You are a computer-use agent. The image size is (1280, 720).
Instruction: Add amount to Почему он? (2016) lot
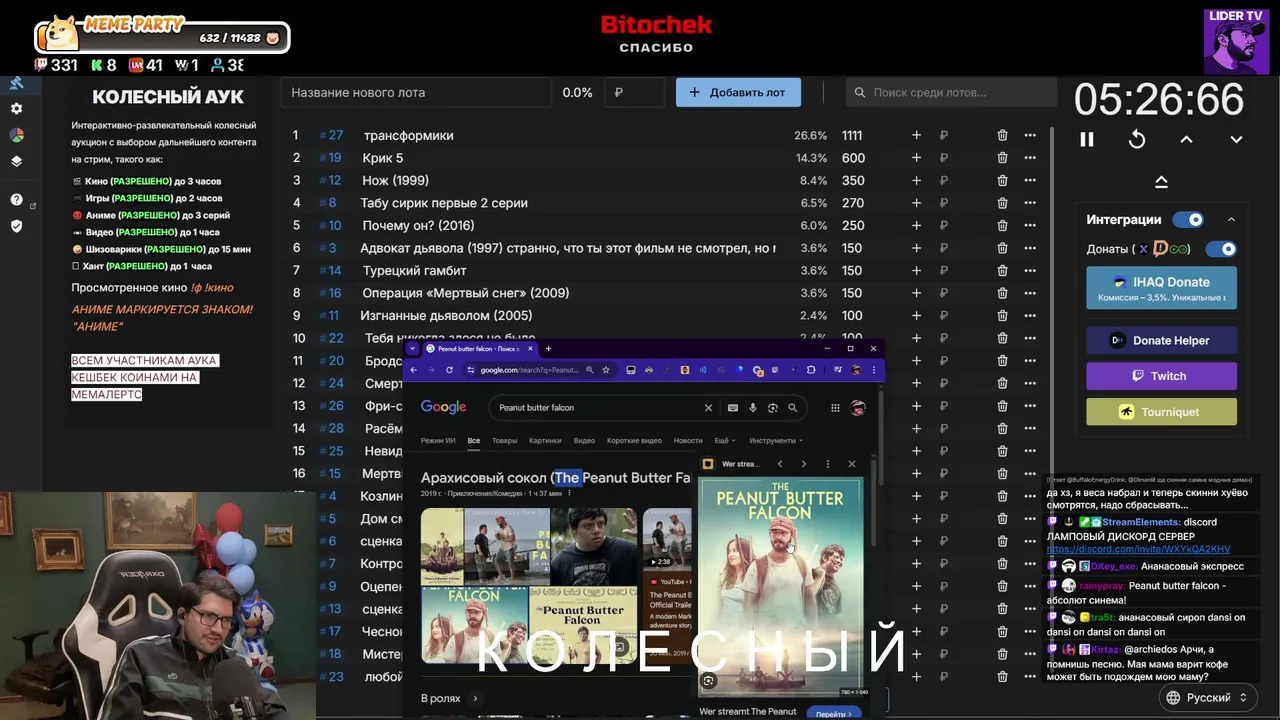[916, 226]
